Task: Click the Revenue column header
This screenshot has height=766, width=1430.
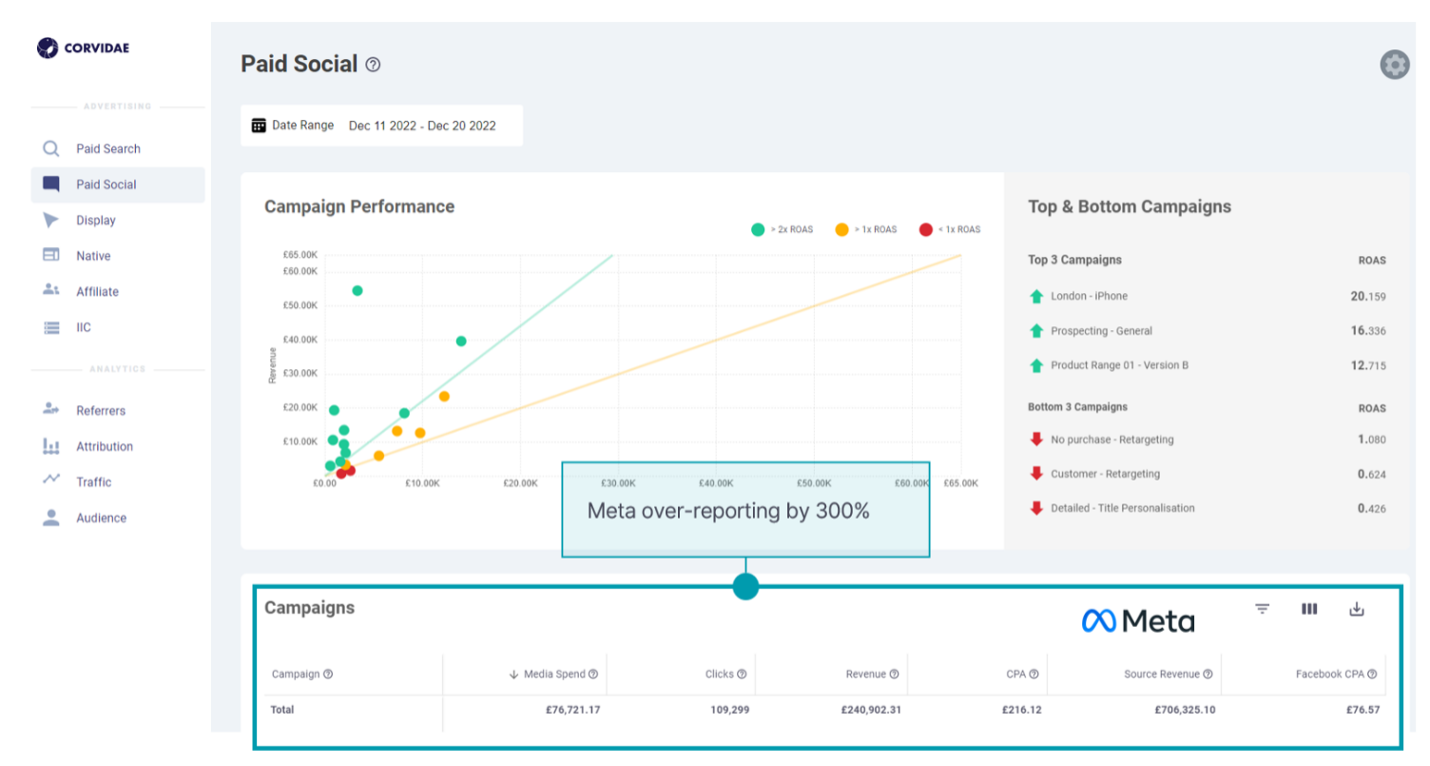Action: pos(866,674)
